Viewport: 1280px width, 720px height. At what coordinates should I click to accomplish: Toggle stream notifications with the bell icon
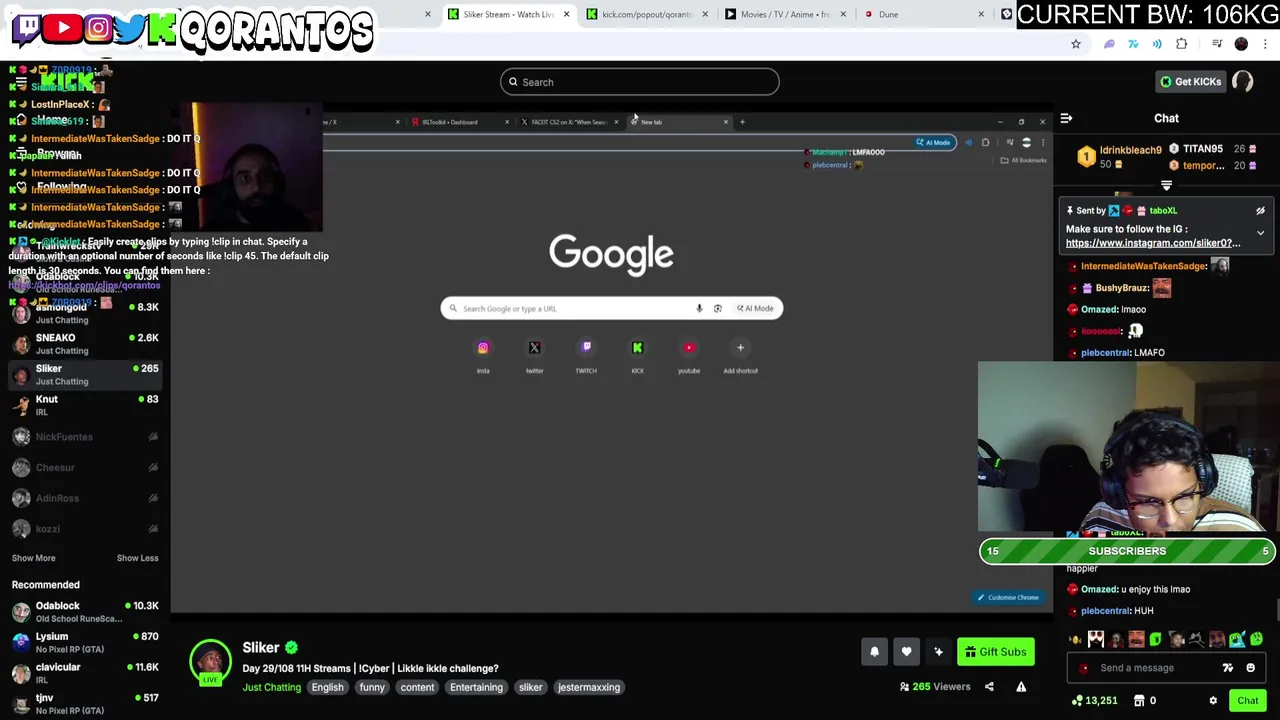874,652
